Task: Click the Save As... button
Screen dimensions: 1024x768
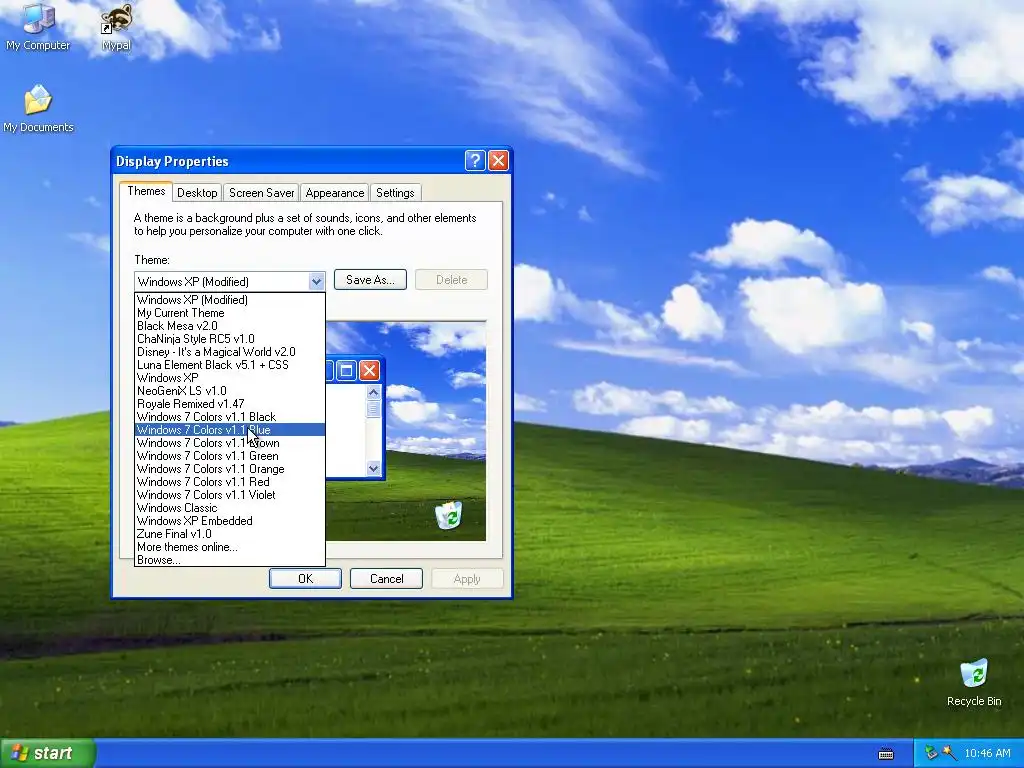Action: (x=370, y=280)
